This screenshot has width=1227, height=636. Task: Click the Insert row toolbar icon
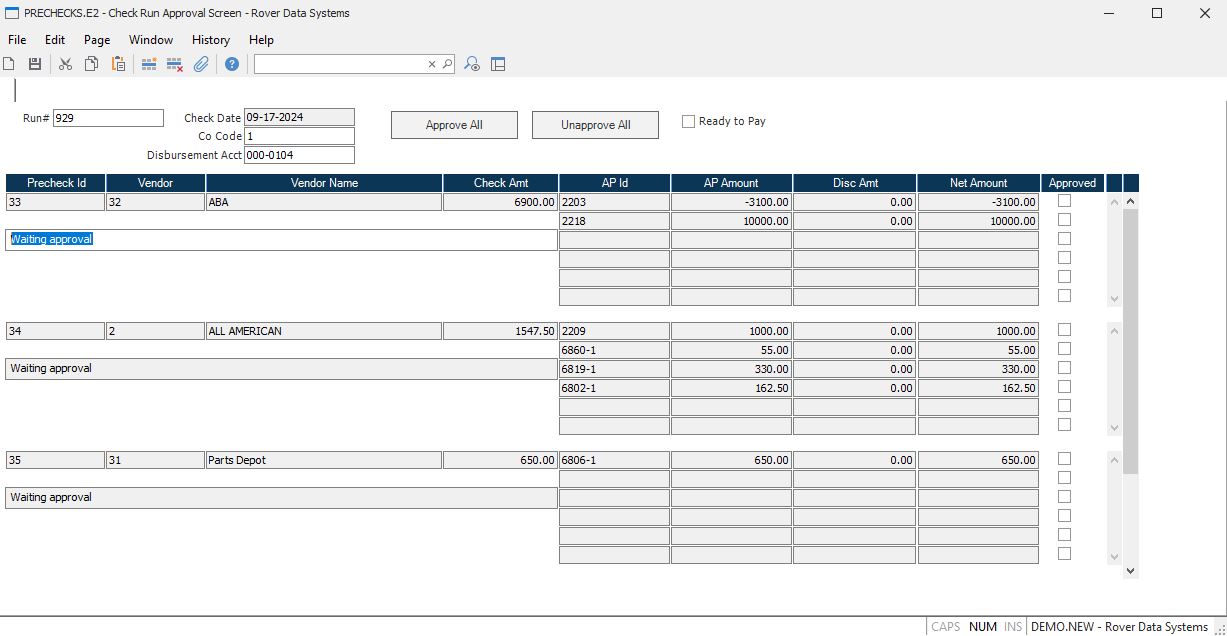(x=149, y=64)
